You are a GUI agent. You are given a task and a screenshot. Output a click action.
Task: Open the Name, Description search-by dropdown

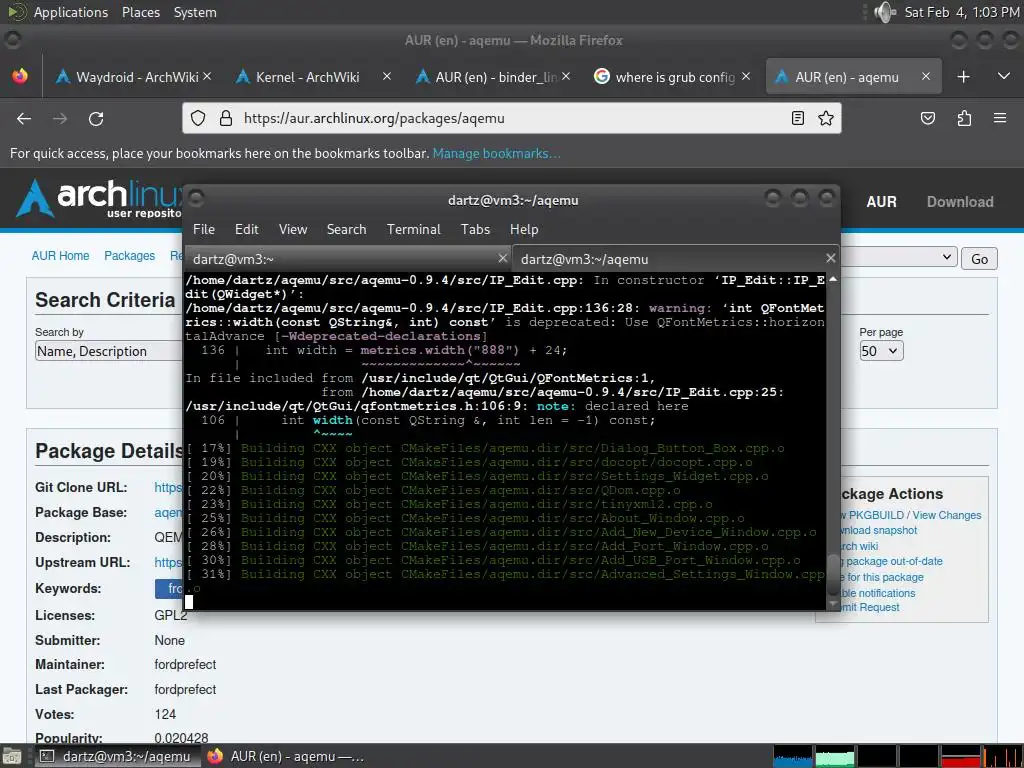click(x=108, y=351)
